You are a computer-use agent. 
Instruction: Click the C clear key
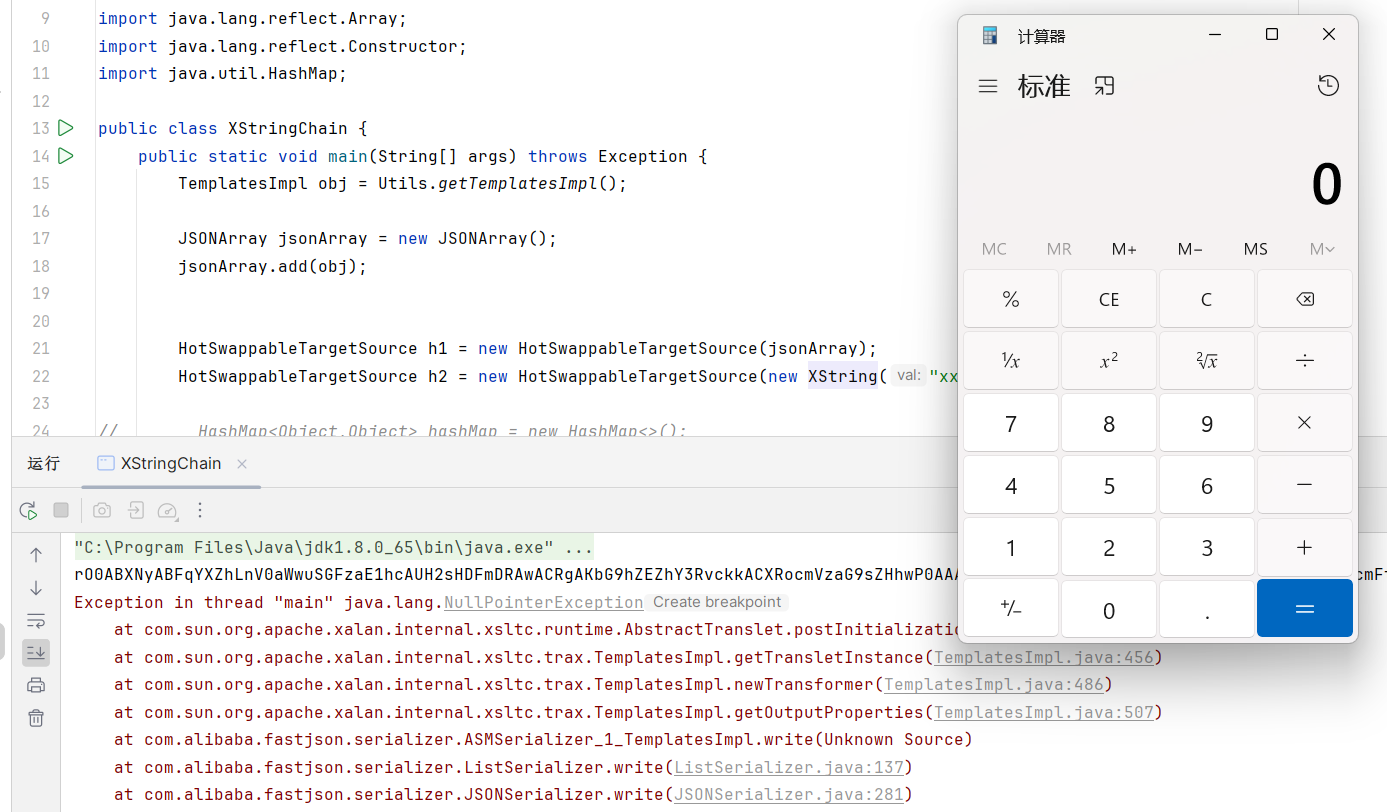pyautogui.click(x=1207, y=300)
